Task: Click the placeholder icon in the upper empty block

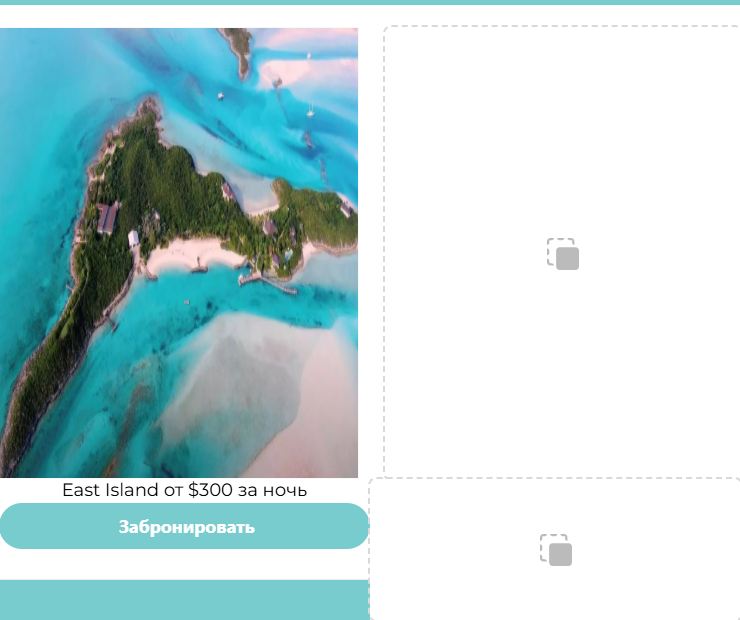Action: (563, 254)
